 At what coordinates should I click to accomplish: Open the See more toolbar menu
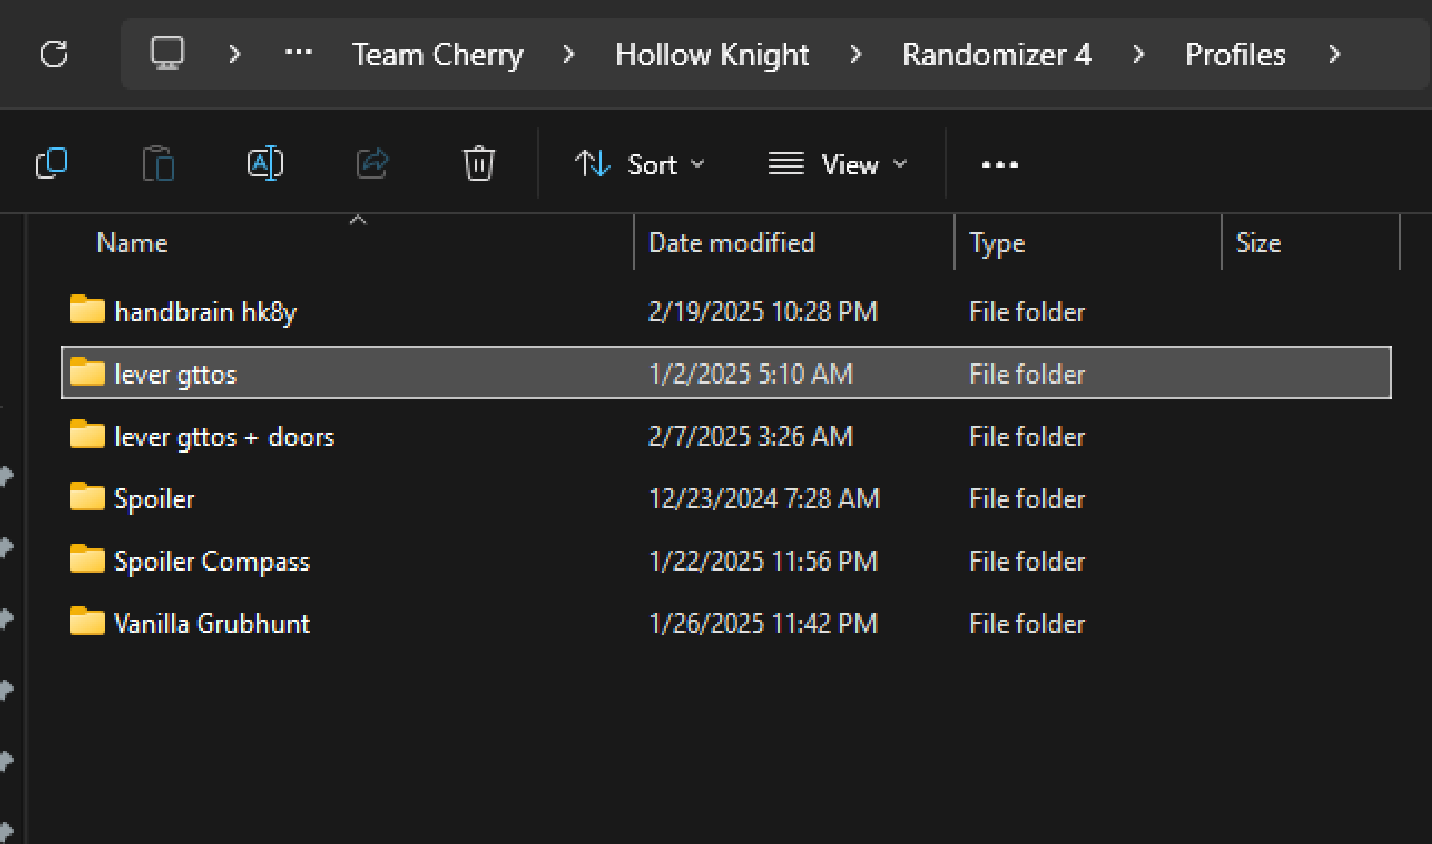(x=999, y=165)
